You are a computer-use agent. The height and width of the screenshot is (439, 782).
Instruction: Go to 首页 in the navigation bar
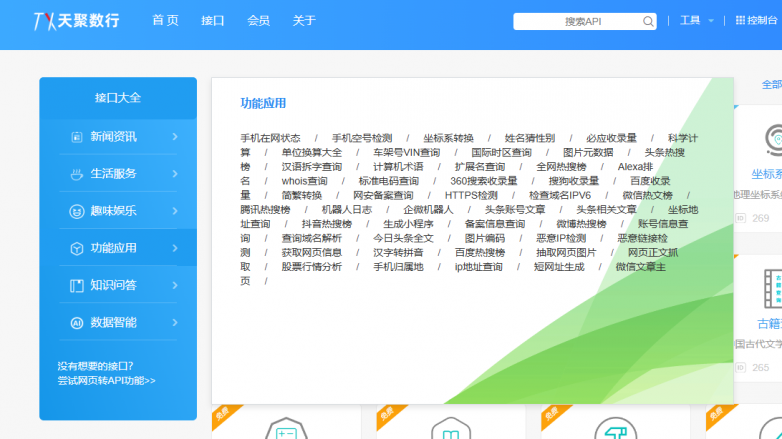pos(165,20)
